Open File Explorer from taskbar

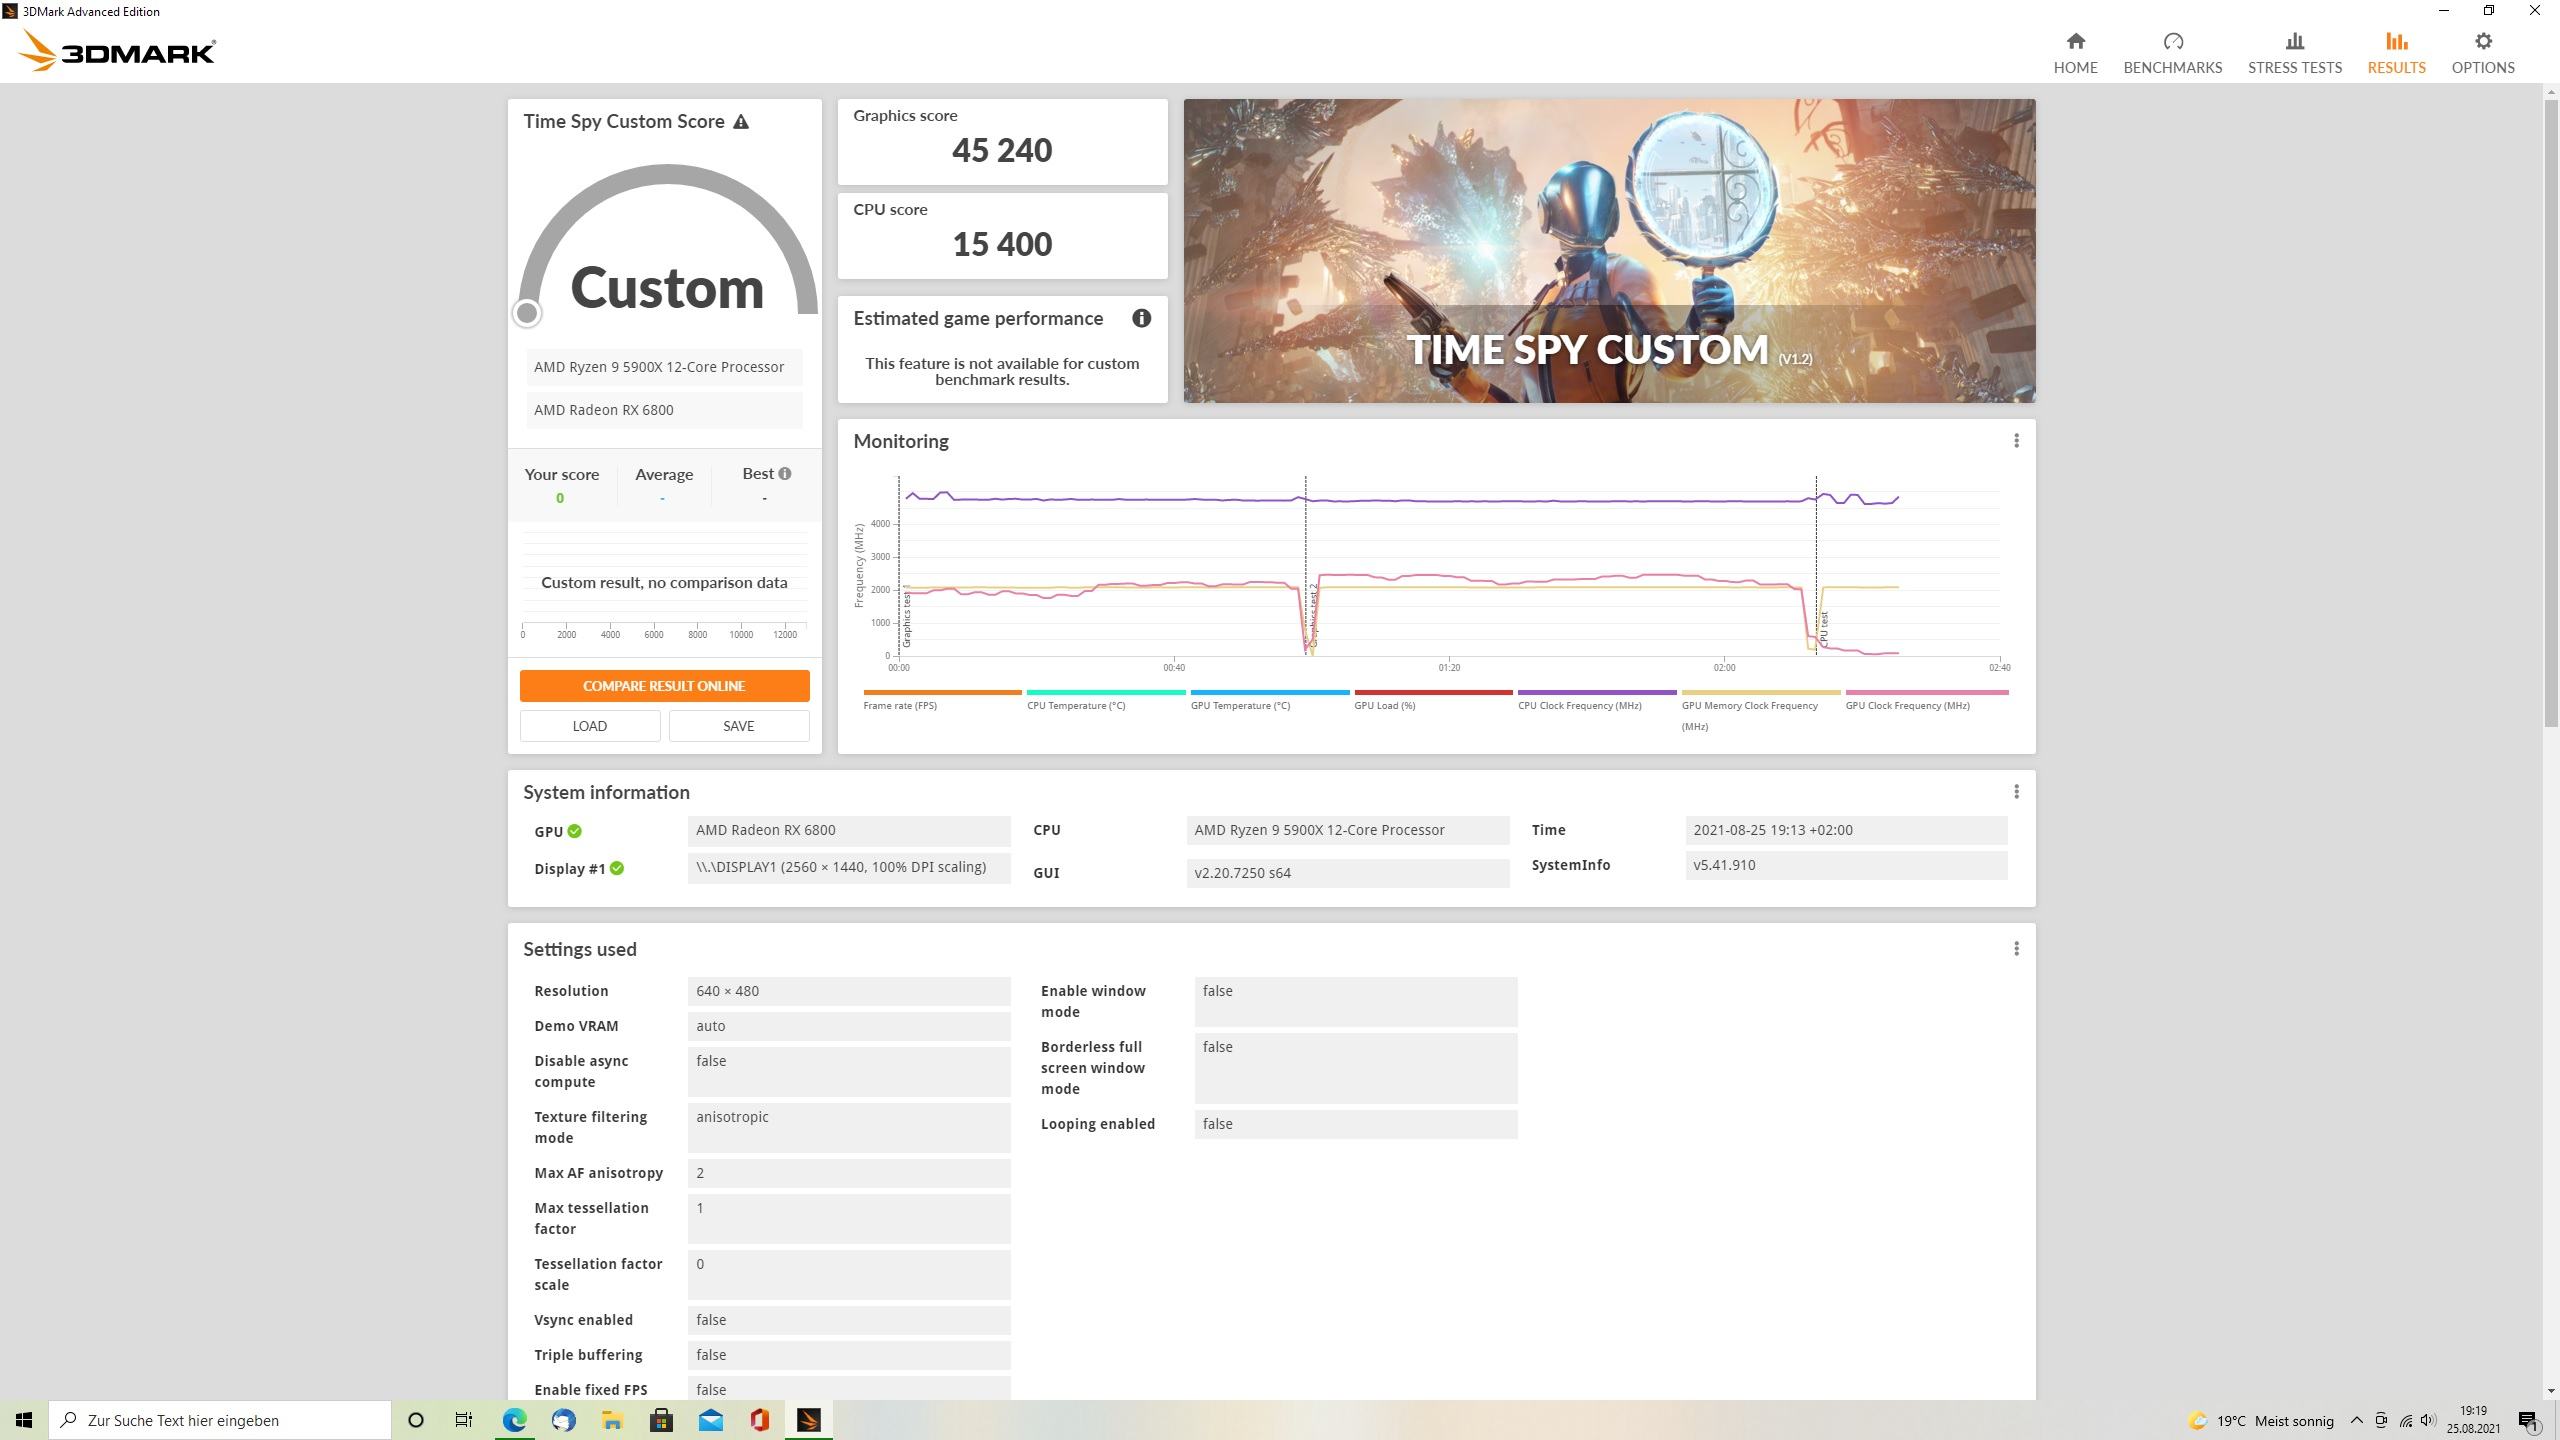pos(612,1420)
